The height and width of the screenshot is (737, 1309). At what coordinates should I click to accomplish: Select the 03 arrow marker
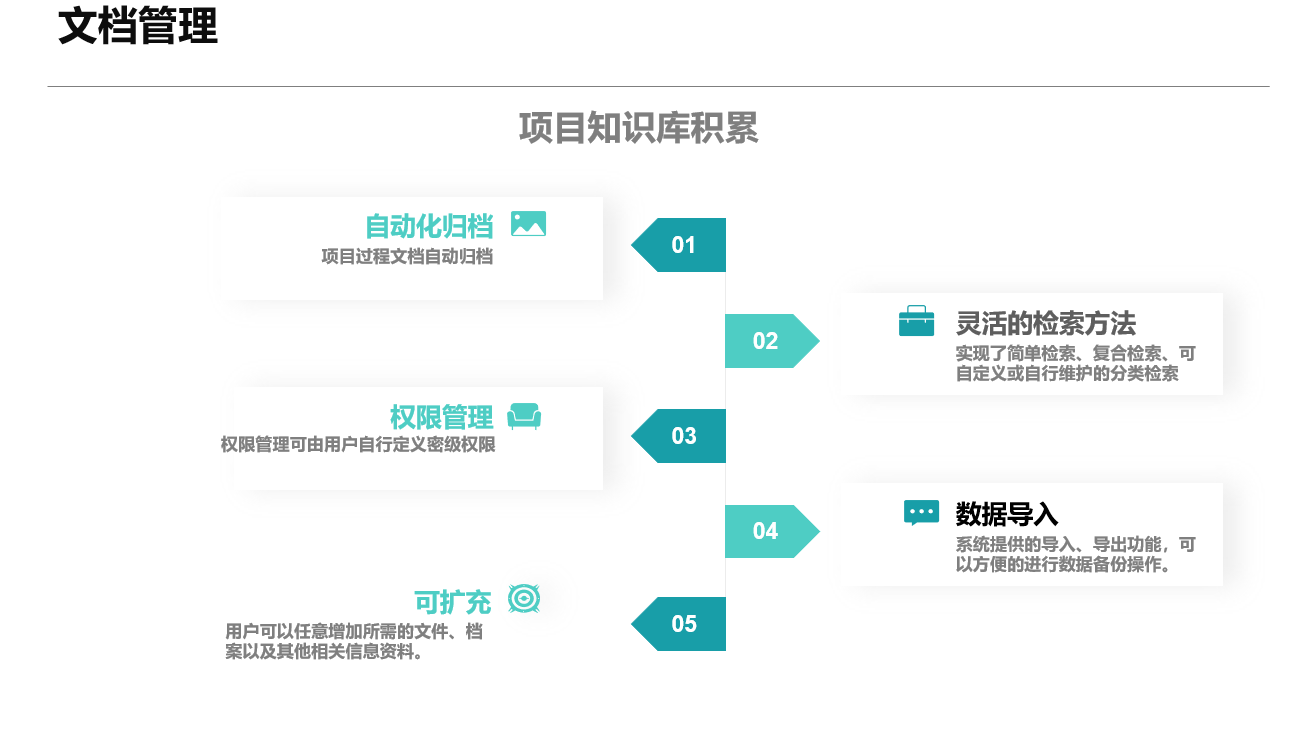tap(678, 436)
